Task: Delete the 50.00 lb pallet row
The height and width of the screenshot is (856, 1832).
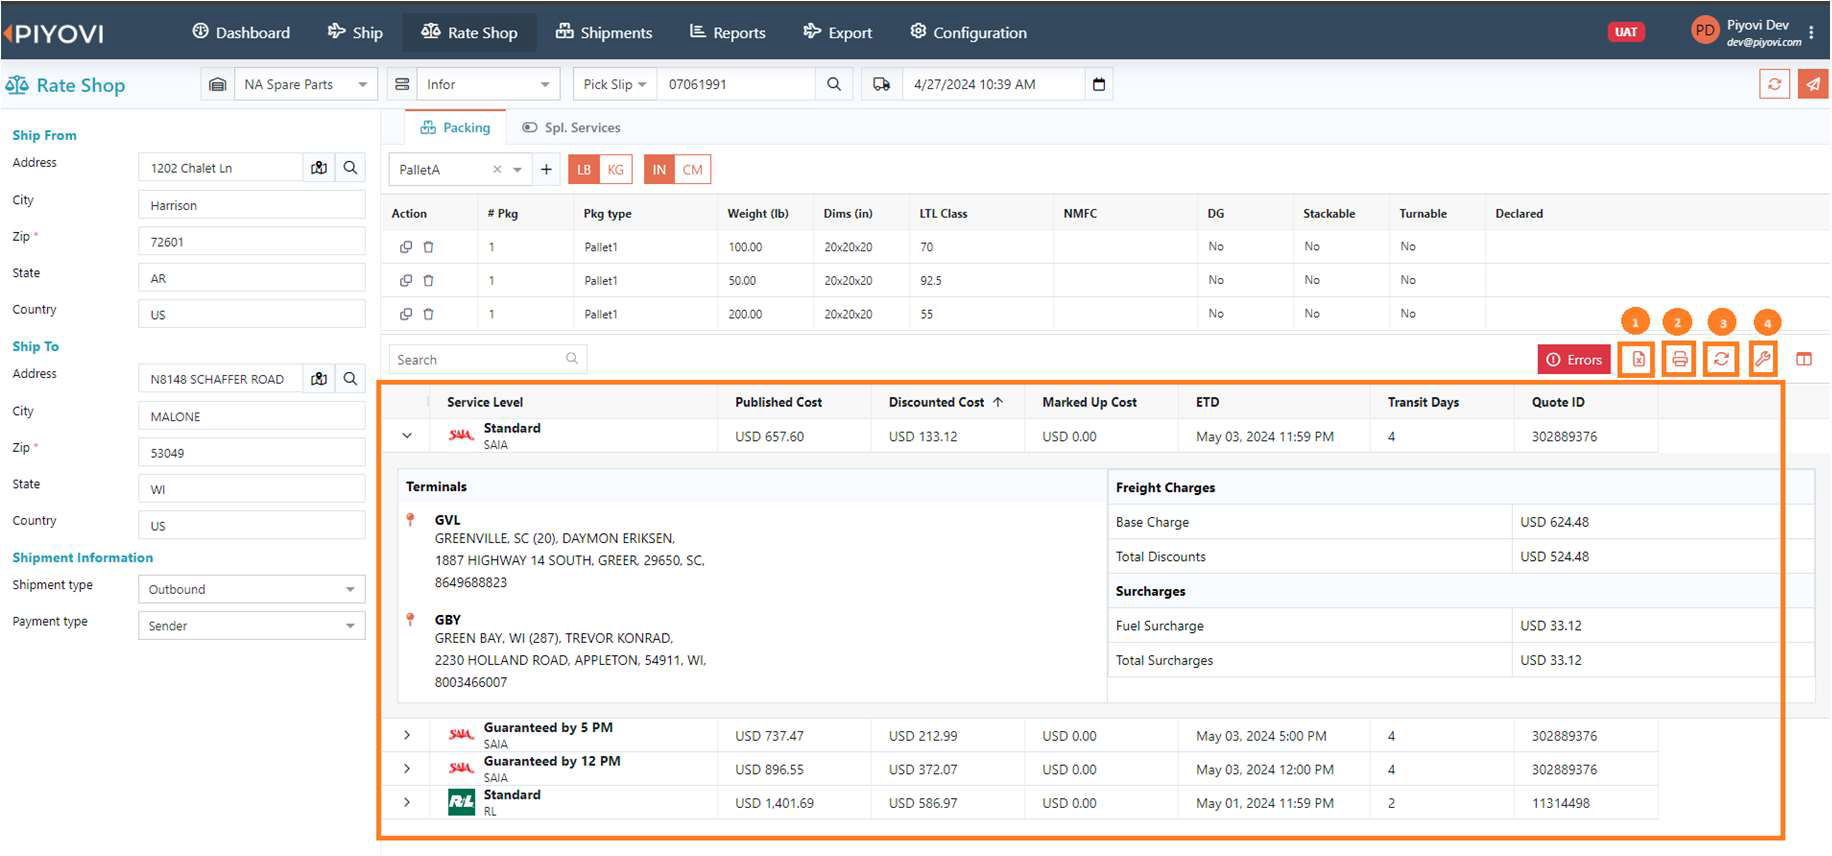Action: pos(428,281)
